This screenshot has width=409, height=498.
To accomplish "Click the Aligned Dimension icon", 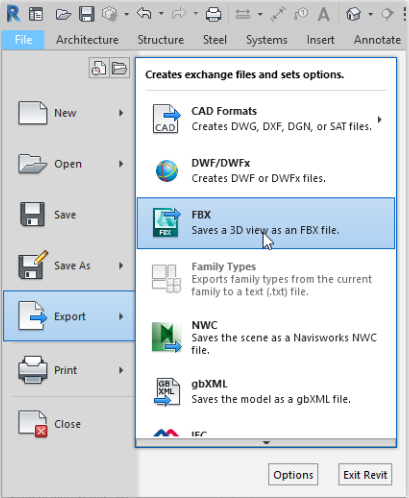I will pyautogui.click(x=278, y=14).
